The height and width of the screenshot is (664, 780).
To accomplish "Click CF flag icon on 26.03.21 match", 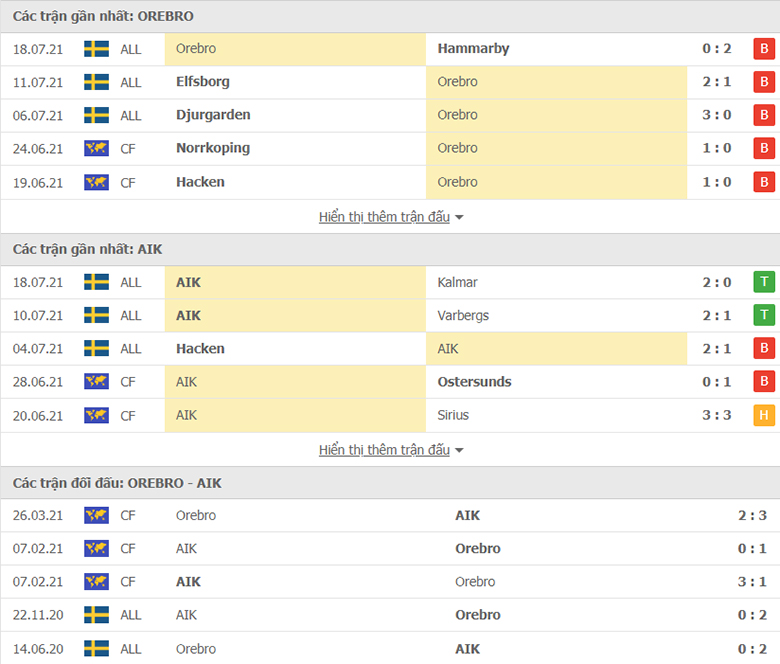I will click(x=97, y=515).
